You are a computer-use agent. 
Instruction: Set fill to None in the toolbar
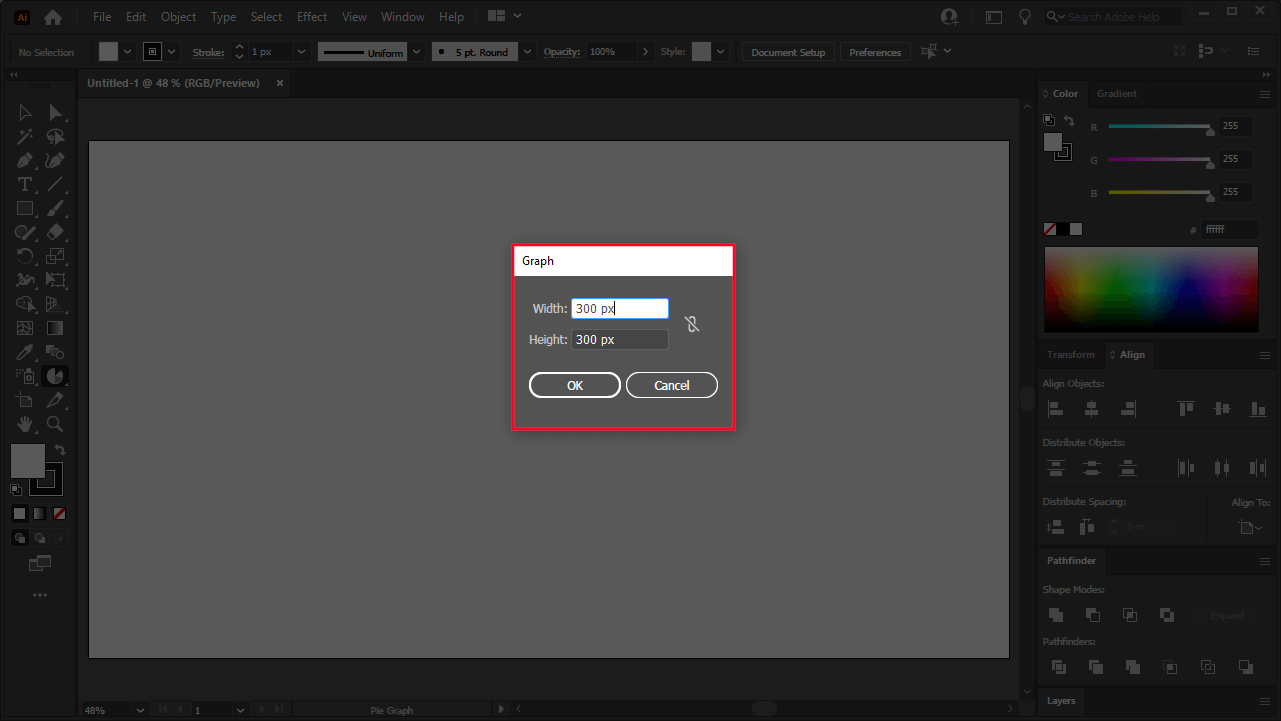click(x=59, y=513)
